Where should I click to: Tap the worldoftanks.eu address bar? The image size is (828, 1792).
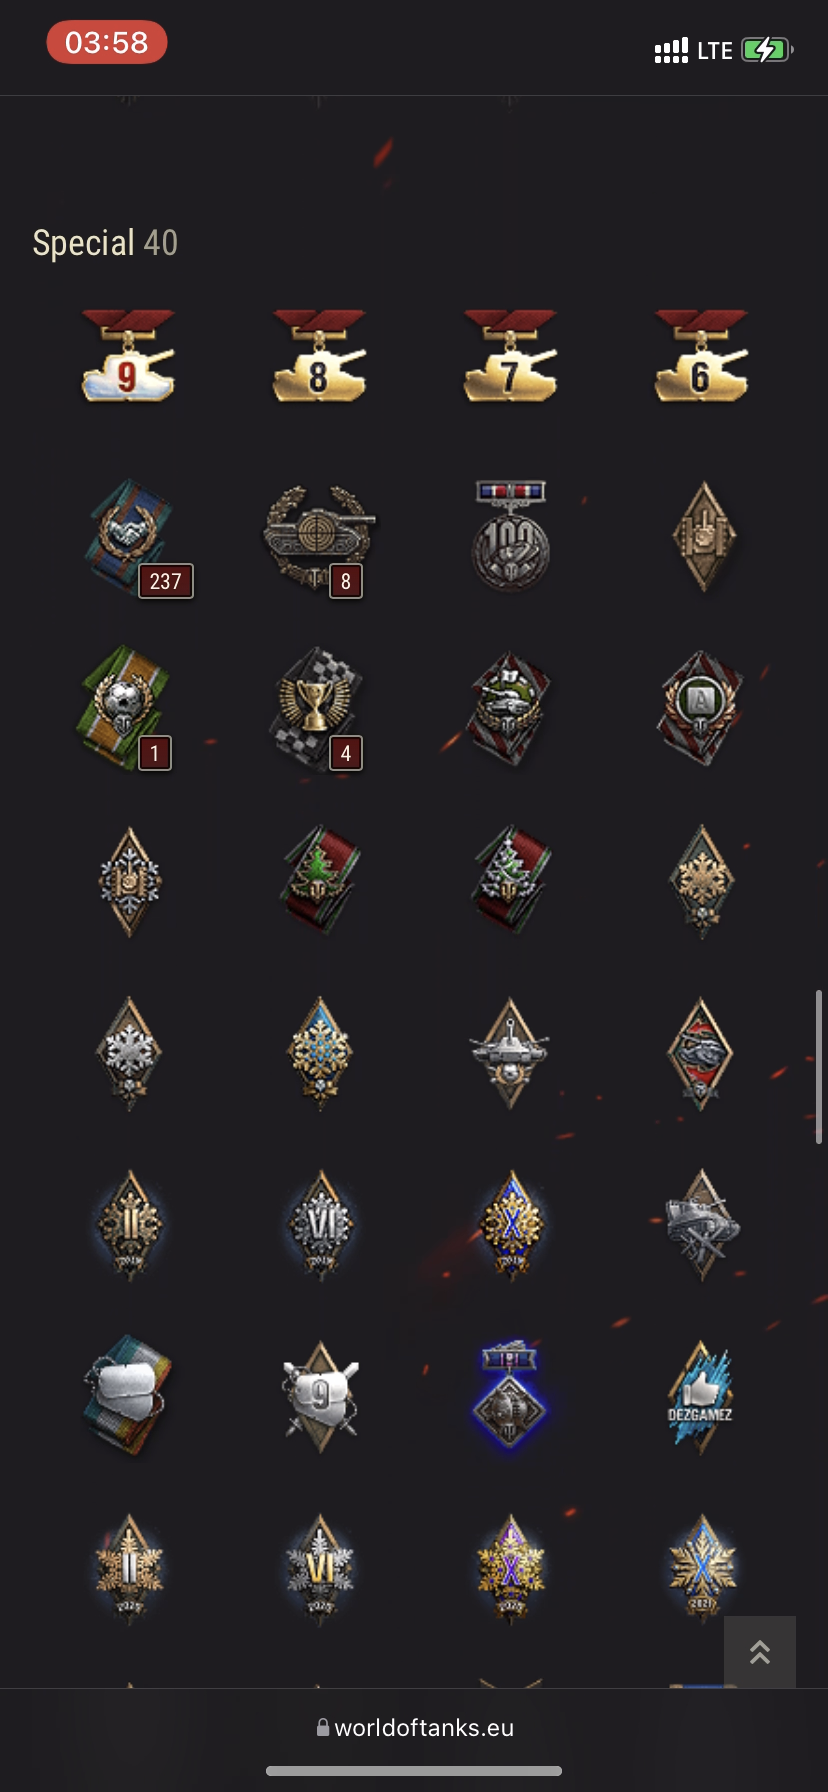click(x=414, y=1728)
